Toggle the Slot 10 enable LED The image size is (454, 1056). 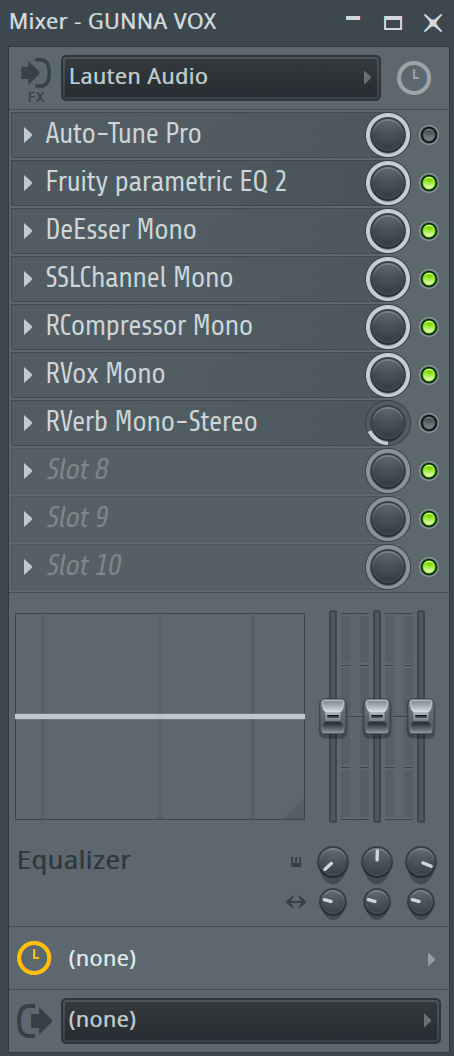(x=428, y=567)
